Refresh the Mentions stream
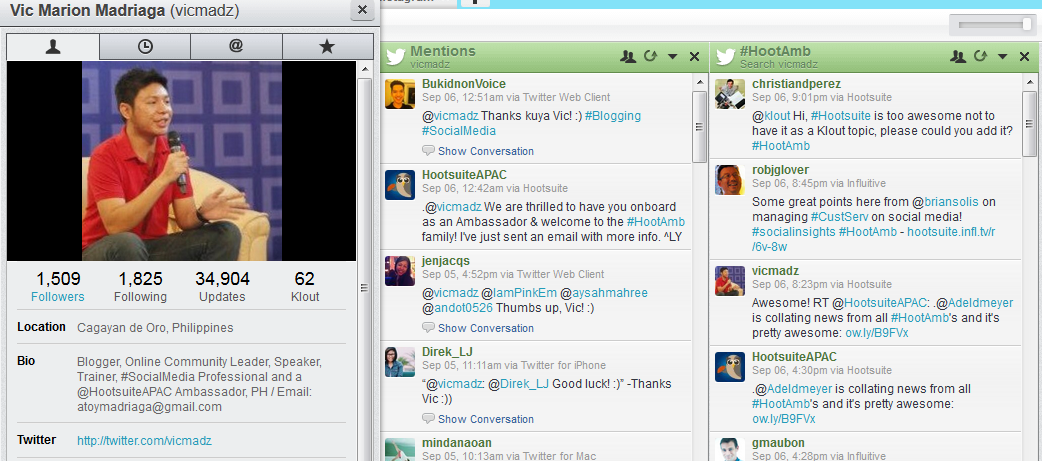This screenshot has width=1042, height=461. 650,57
